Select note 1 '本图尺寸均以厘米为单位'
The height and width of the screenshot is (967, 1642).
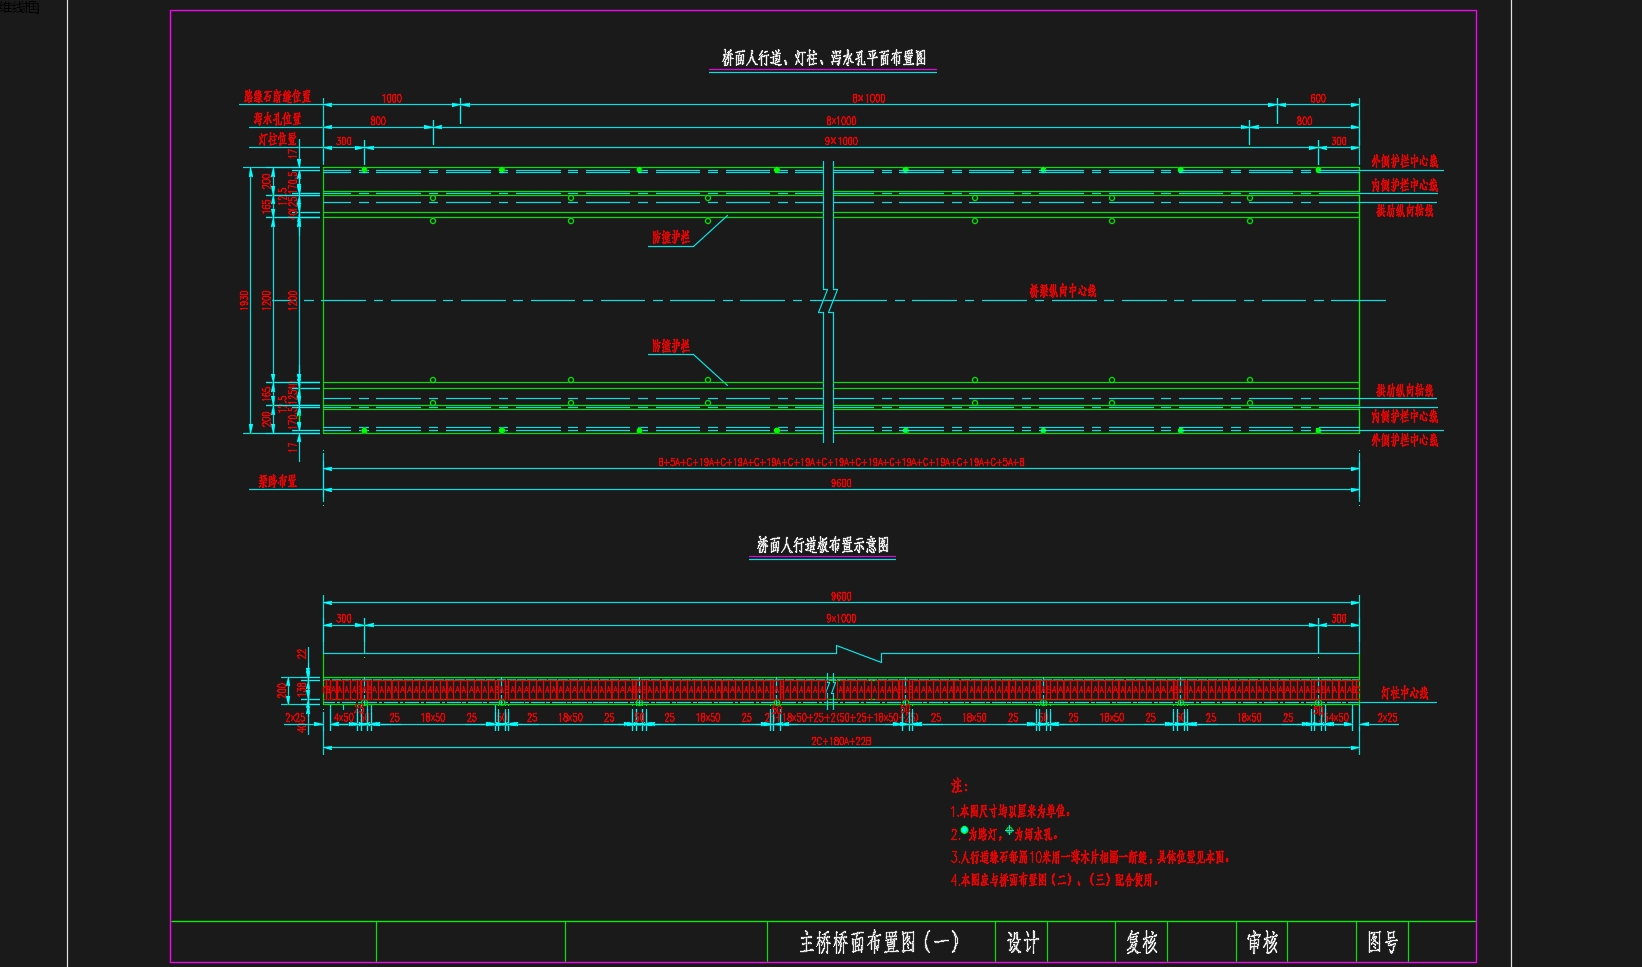(1010, 811)
